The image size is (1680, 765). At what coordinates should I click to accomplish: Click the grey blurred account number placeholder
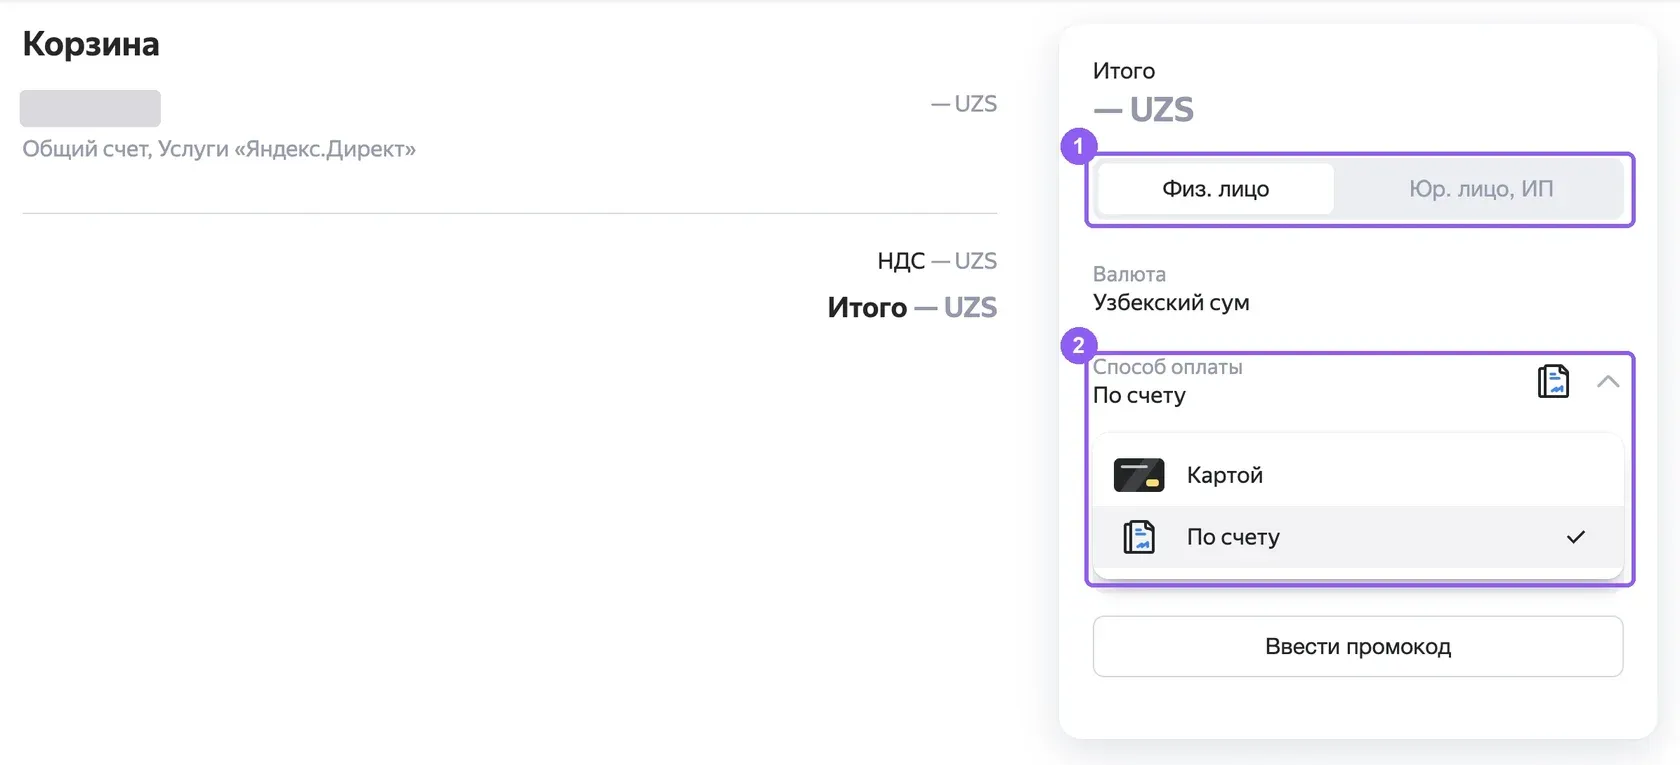[x=90, y=108]
